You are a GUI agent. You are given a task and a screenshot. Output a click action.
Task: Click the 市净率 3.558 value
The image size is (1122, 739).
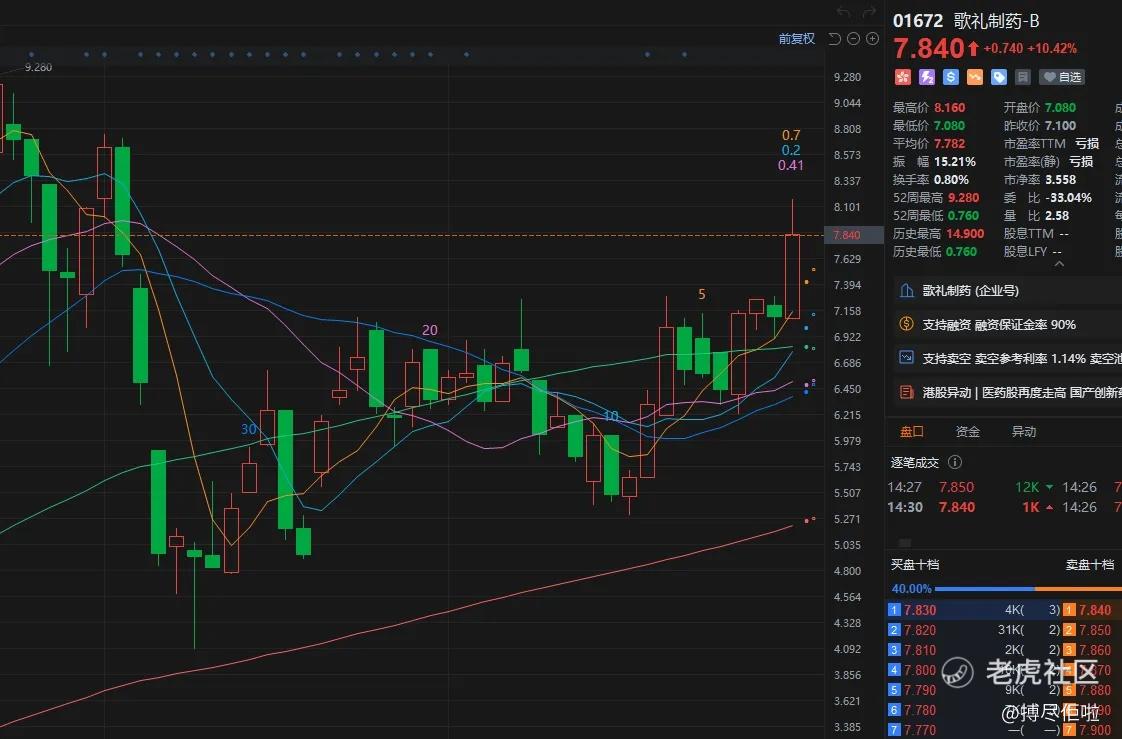click(1060, 180)
